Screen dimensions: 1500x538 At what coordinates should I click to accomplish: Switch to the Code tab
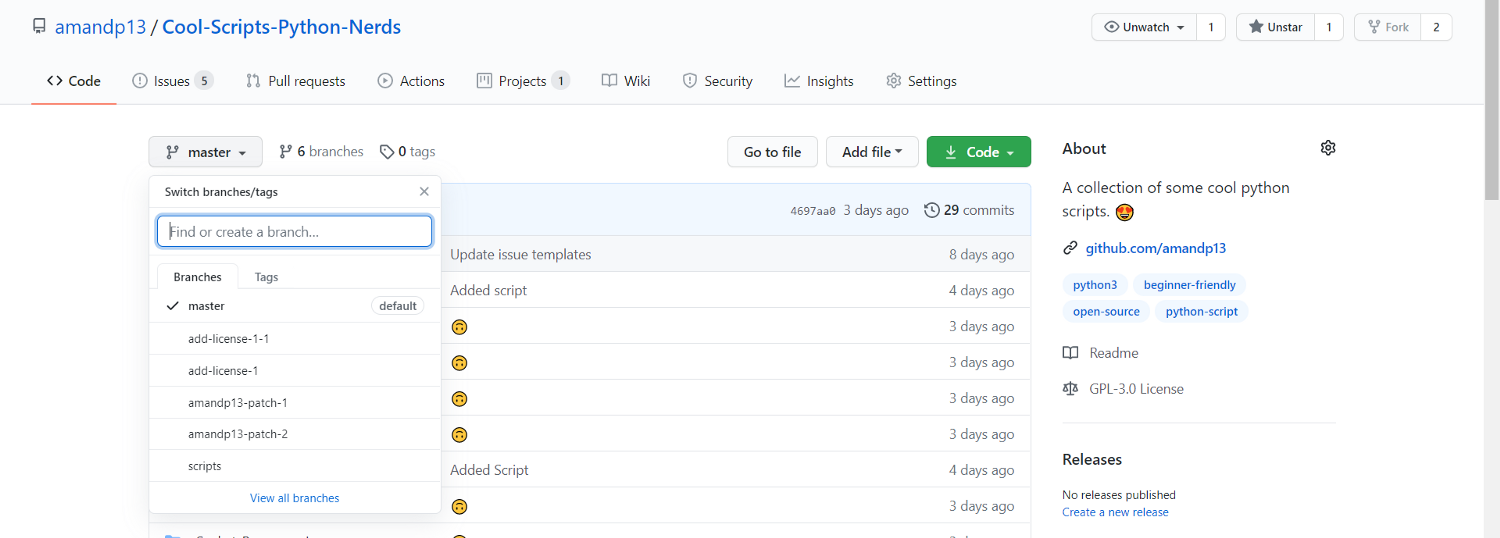click(74, 81)
